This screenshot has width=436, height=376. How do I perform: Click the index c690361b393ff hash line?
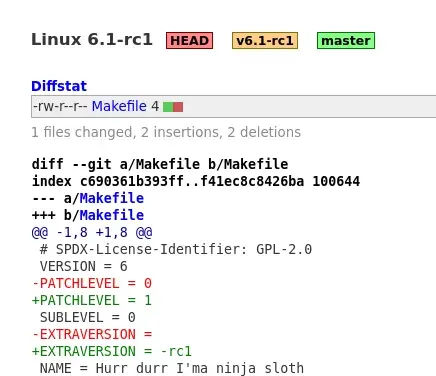196,181
